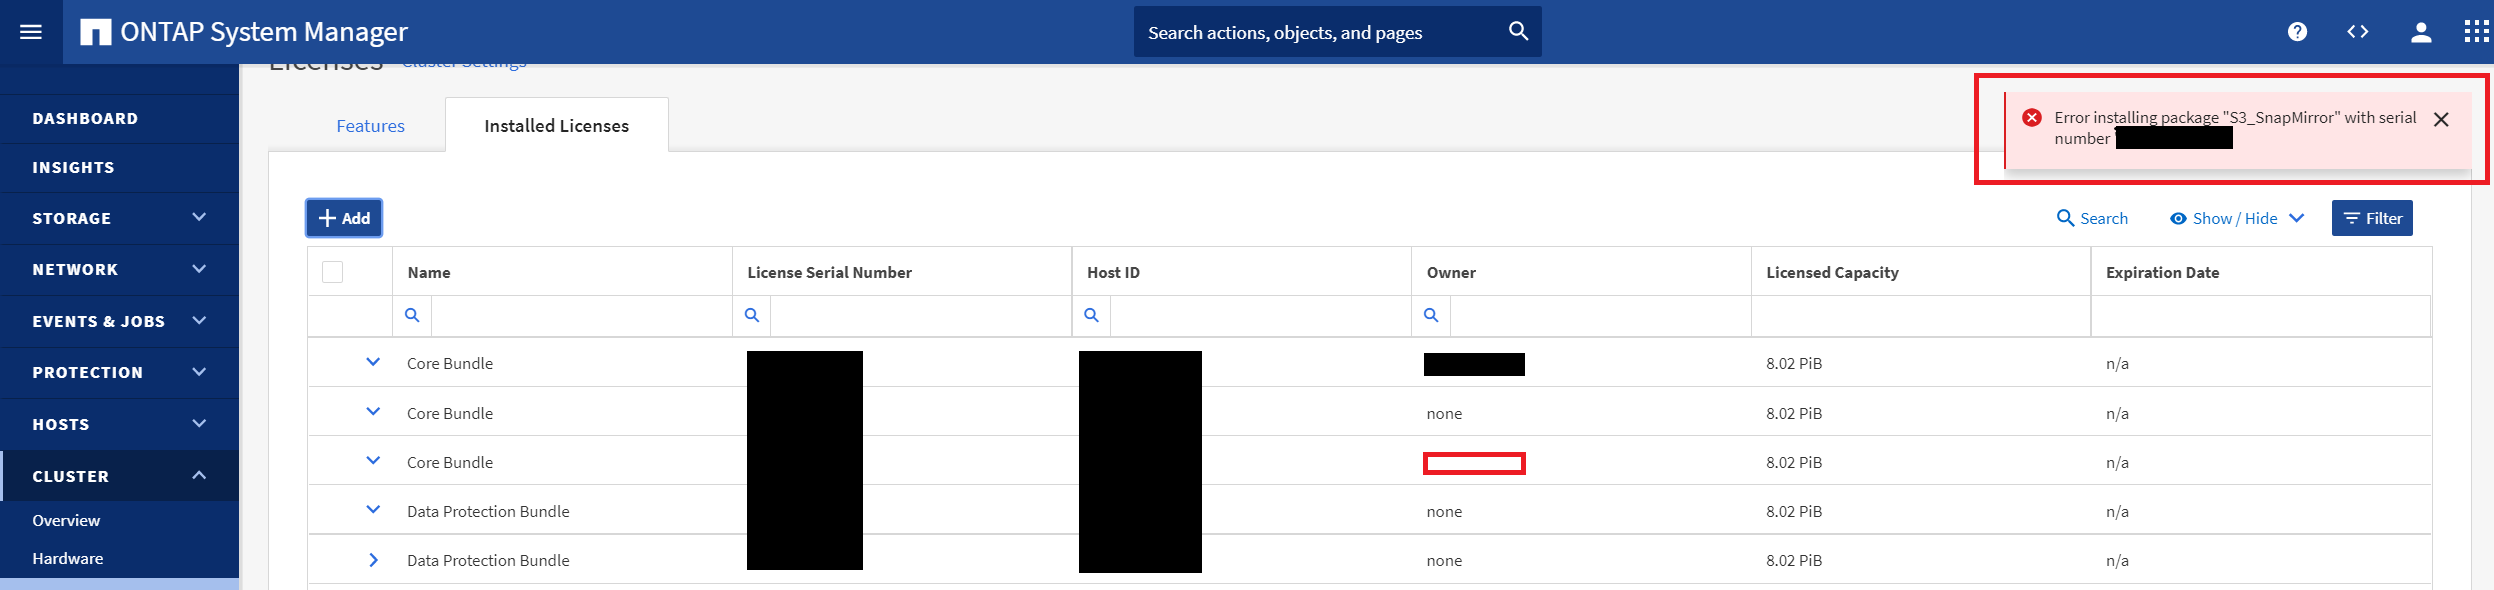Expand the Storage menu chevron
Image resolution: width=2494 pixels, height=590 pixels.
click(199, 217)
